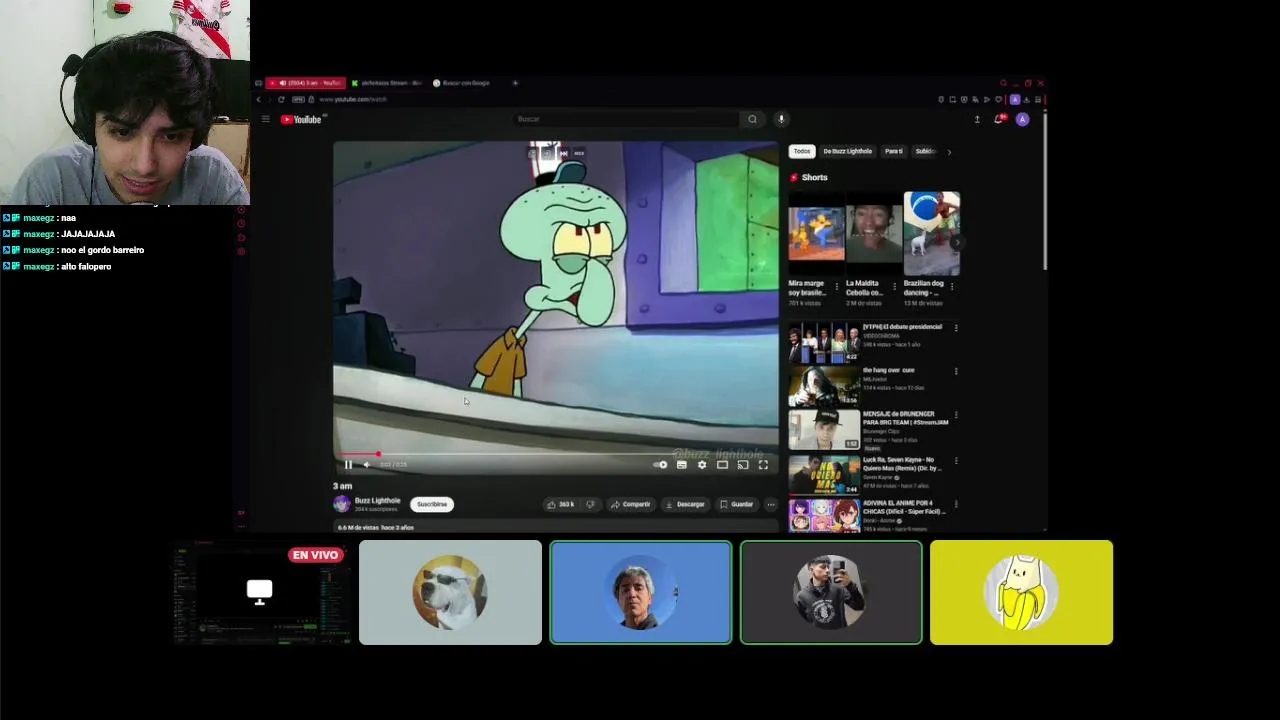Screen dimensions: 1280x720
Task: Click the EN VIVO screen share tile
Action: click(x=259, y=592)
